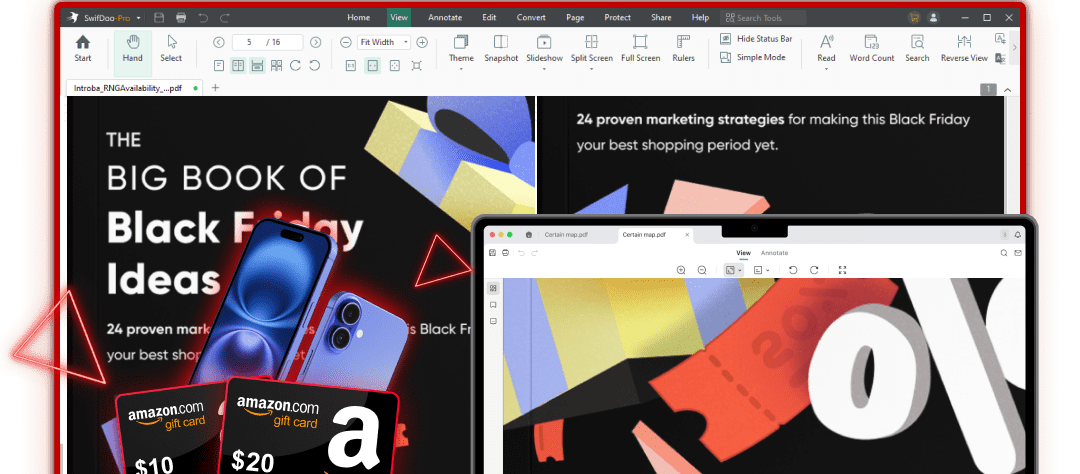This screenshot has height=474, width=1080.
Task: Select the View ribbon tab
Action: coord(399,17)
